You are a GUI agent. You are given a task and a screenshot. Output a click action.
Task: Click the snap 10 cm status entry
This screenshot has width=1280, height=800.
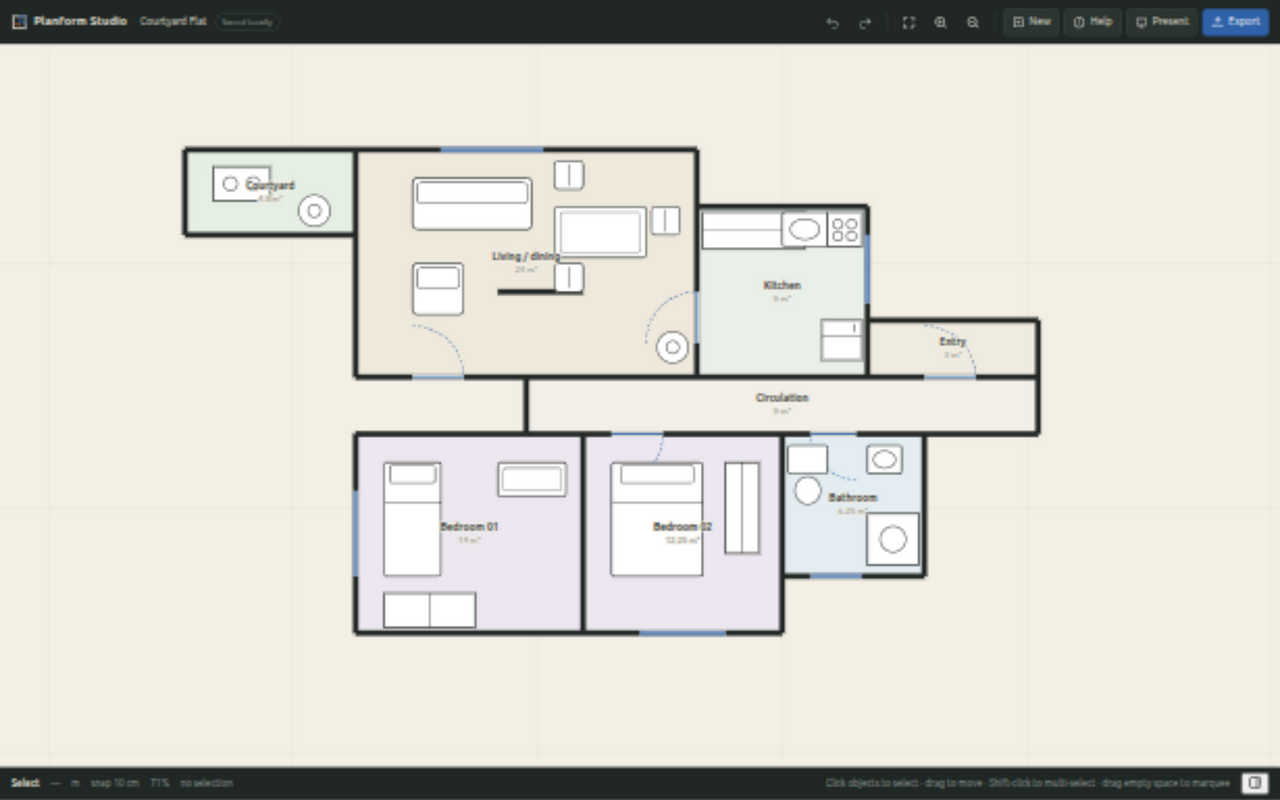pyautogui.click(x=115, y=783)
